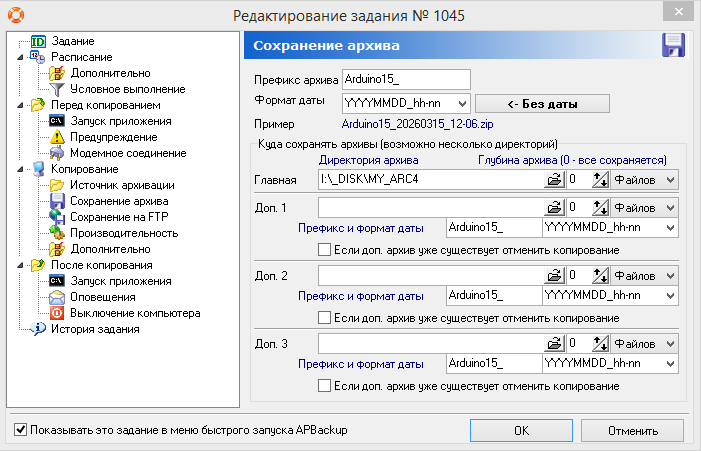The width and height of the screenshot is (701, 451).
Task: Collapse the Копирование tree node
Action: click(21, 169)
